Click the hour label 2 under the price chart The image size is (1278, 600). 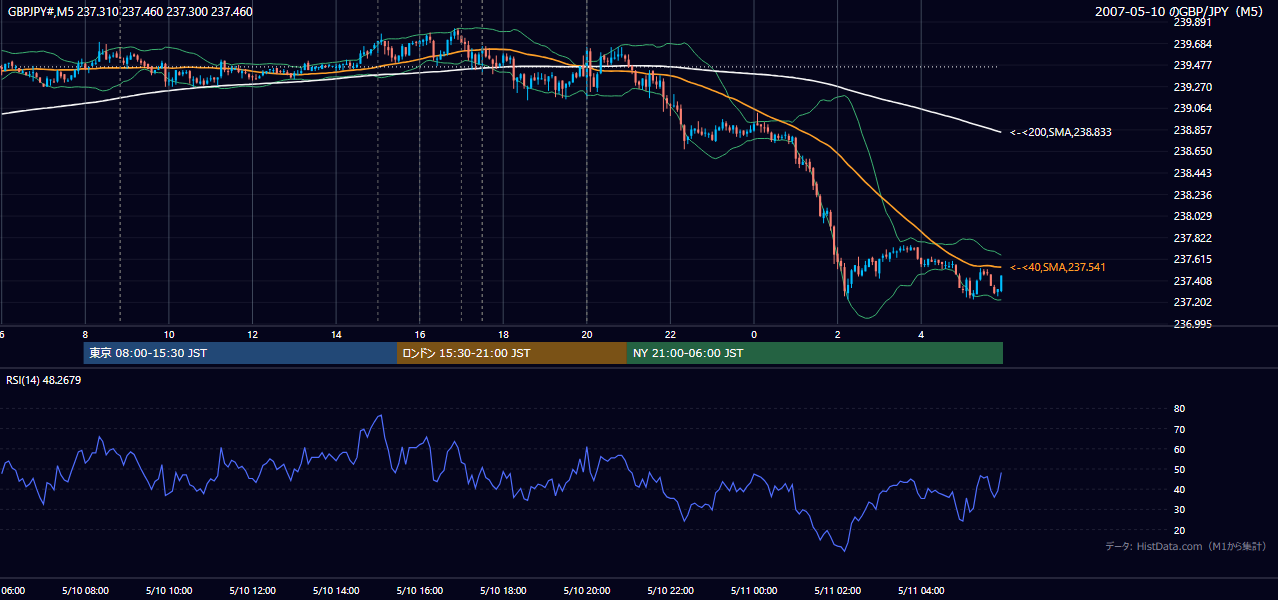click(x=838, y=335)
